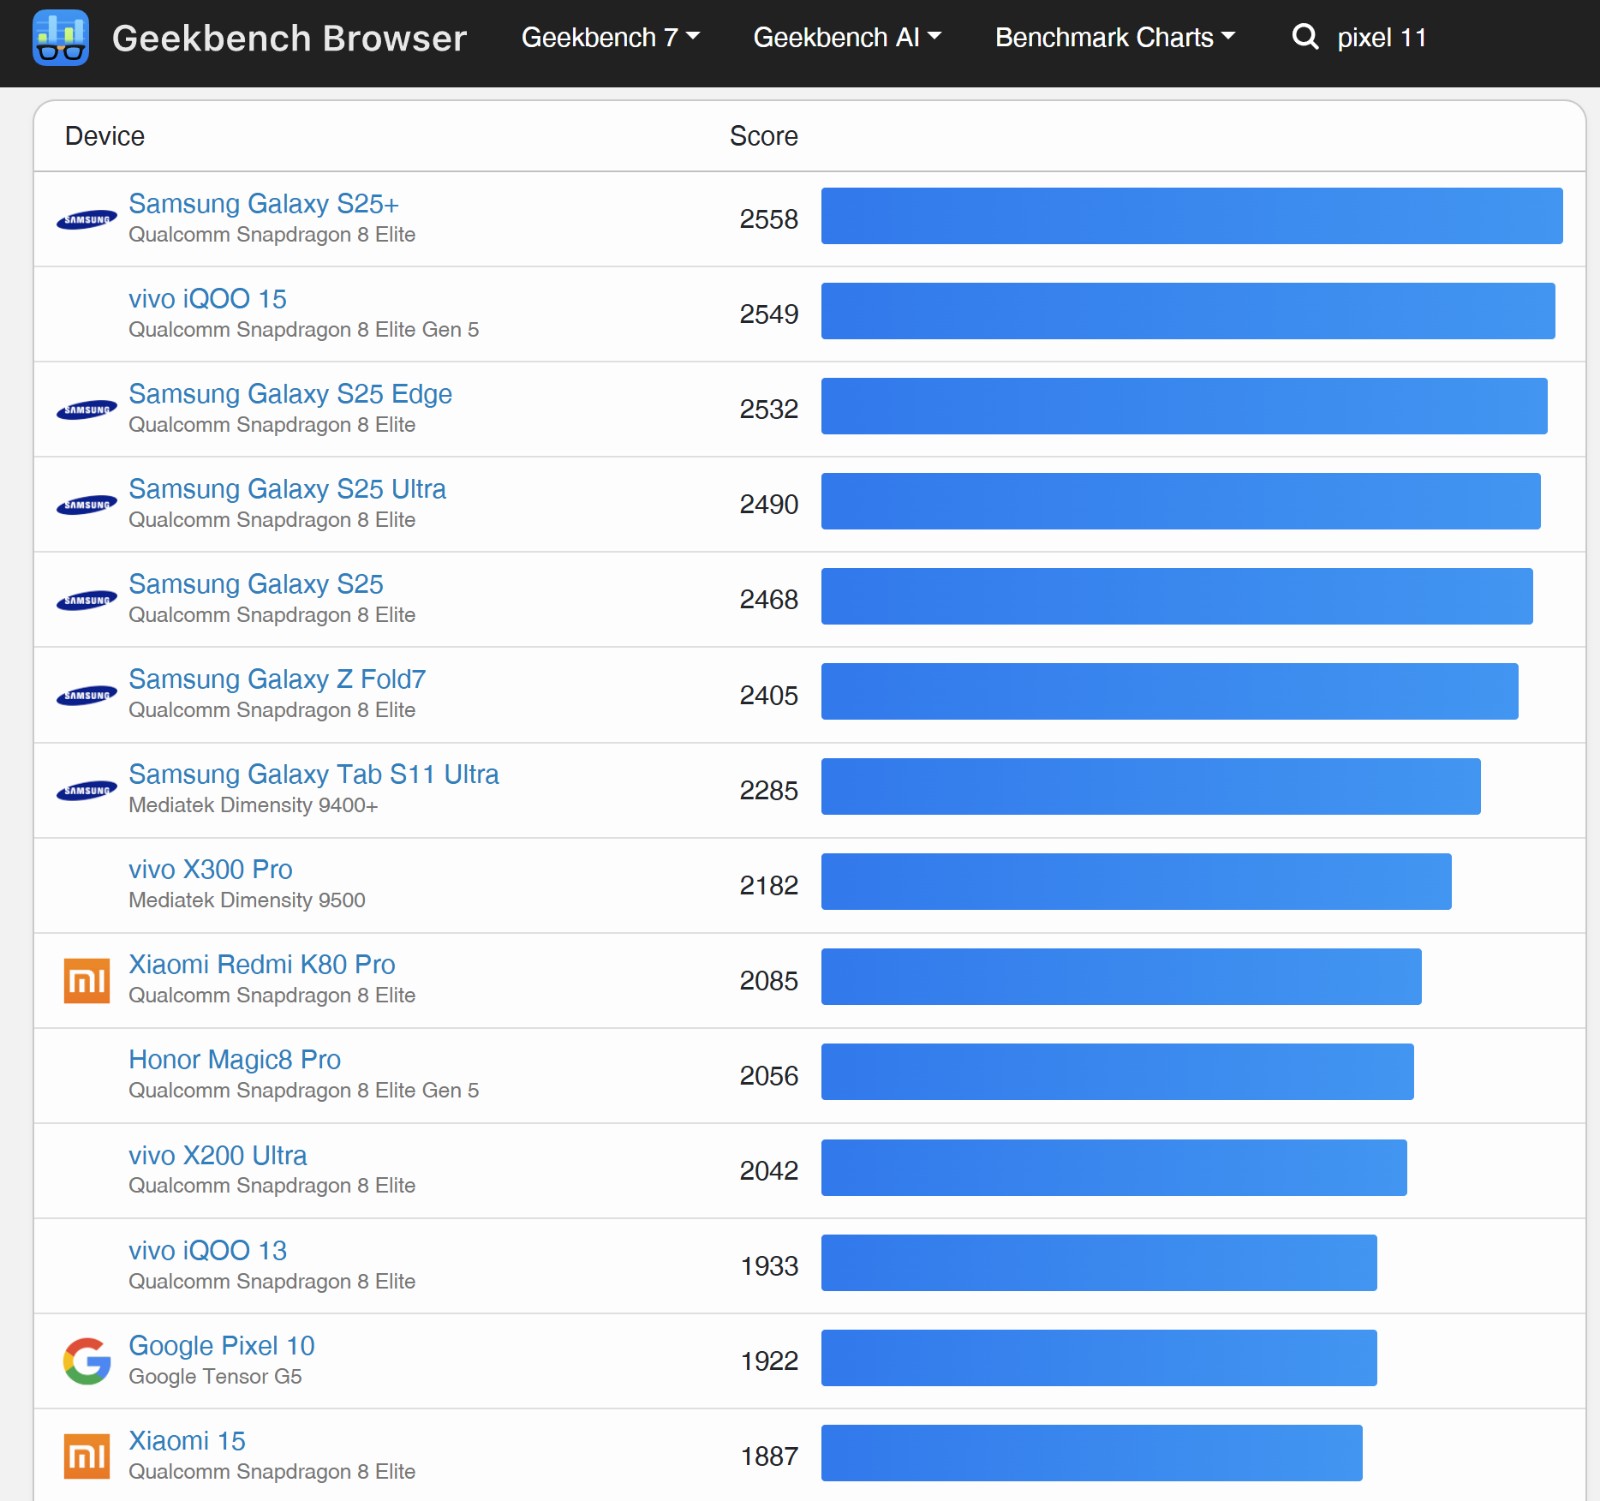Click Samsung logo beside Galaxy S25 Ultra
This screenshot has width=1600, height=1501.
click(x=87, y=505)
